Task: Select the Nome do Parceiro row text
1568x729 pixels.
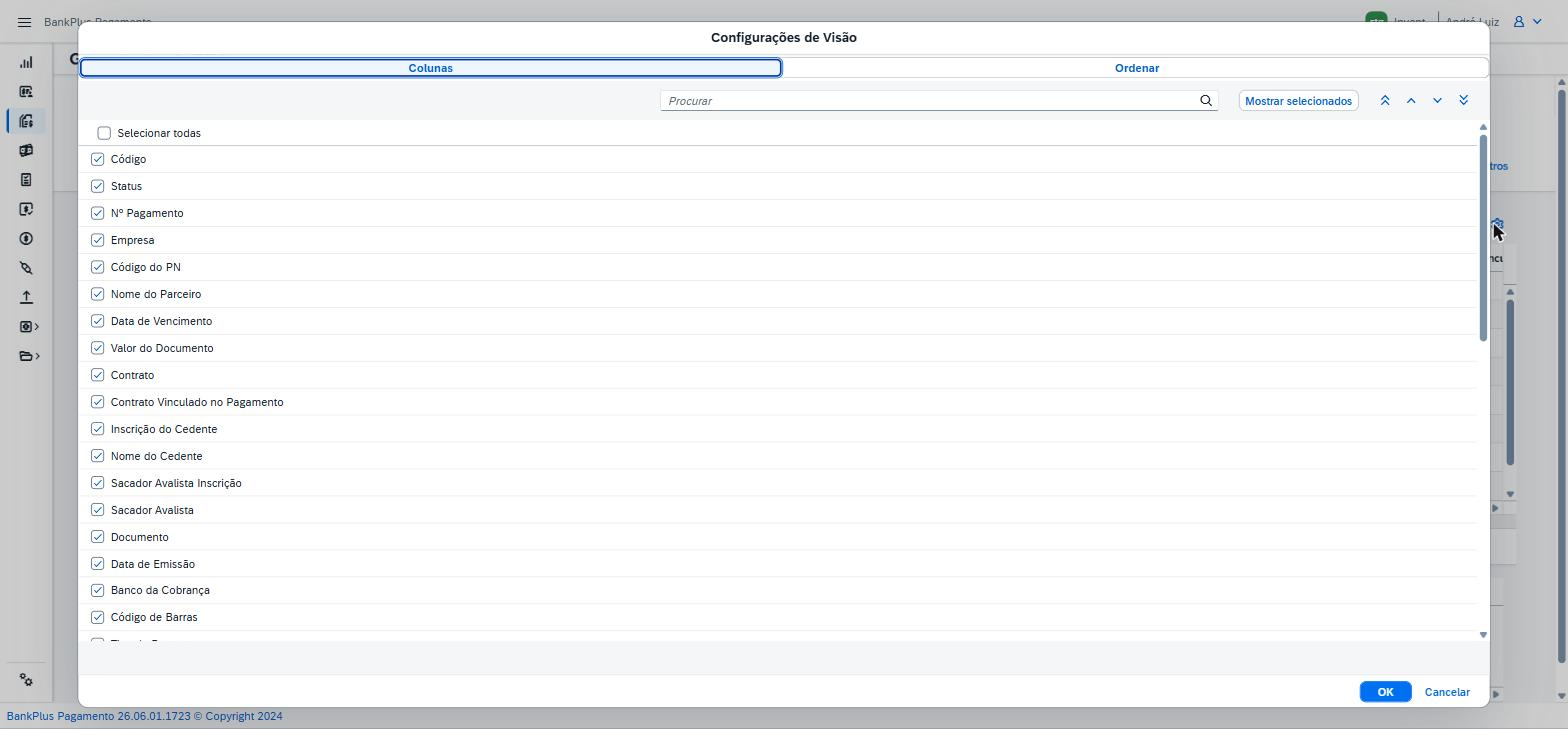Action: [156, 294]
